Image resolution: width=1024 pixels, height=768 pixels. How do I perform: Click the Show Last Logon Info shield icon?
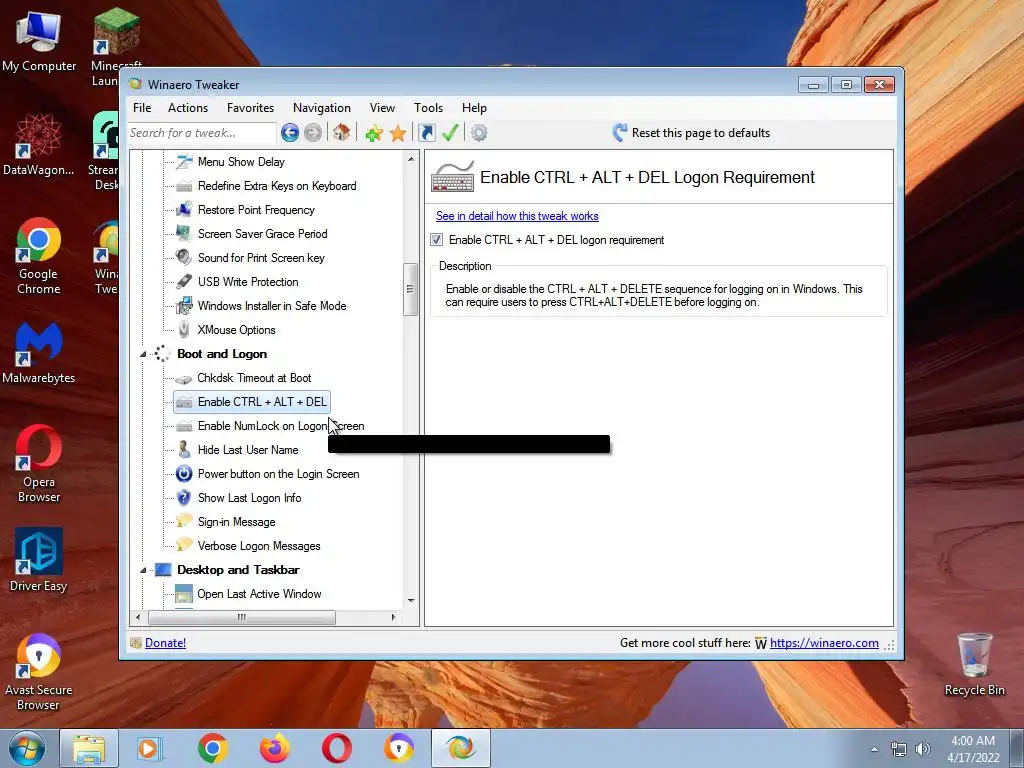coord(184,498)
